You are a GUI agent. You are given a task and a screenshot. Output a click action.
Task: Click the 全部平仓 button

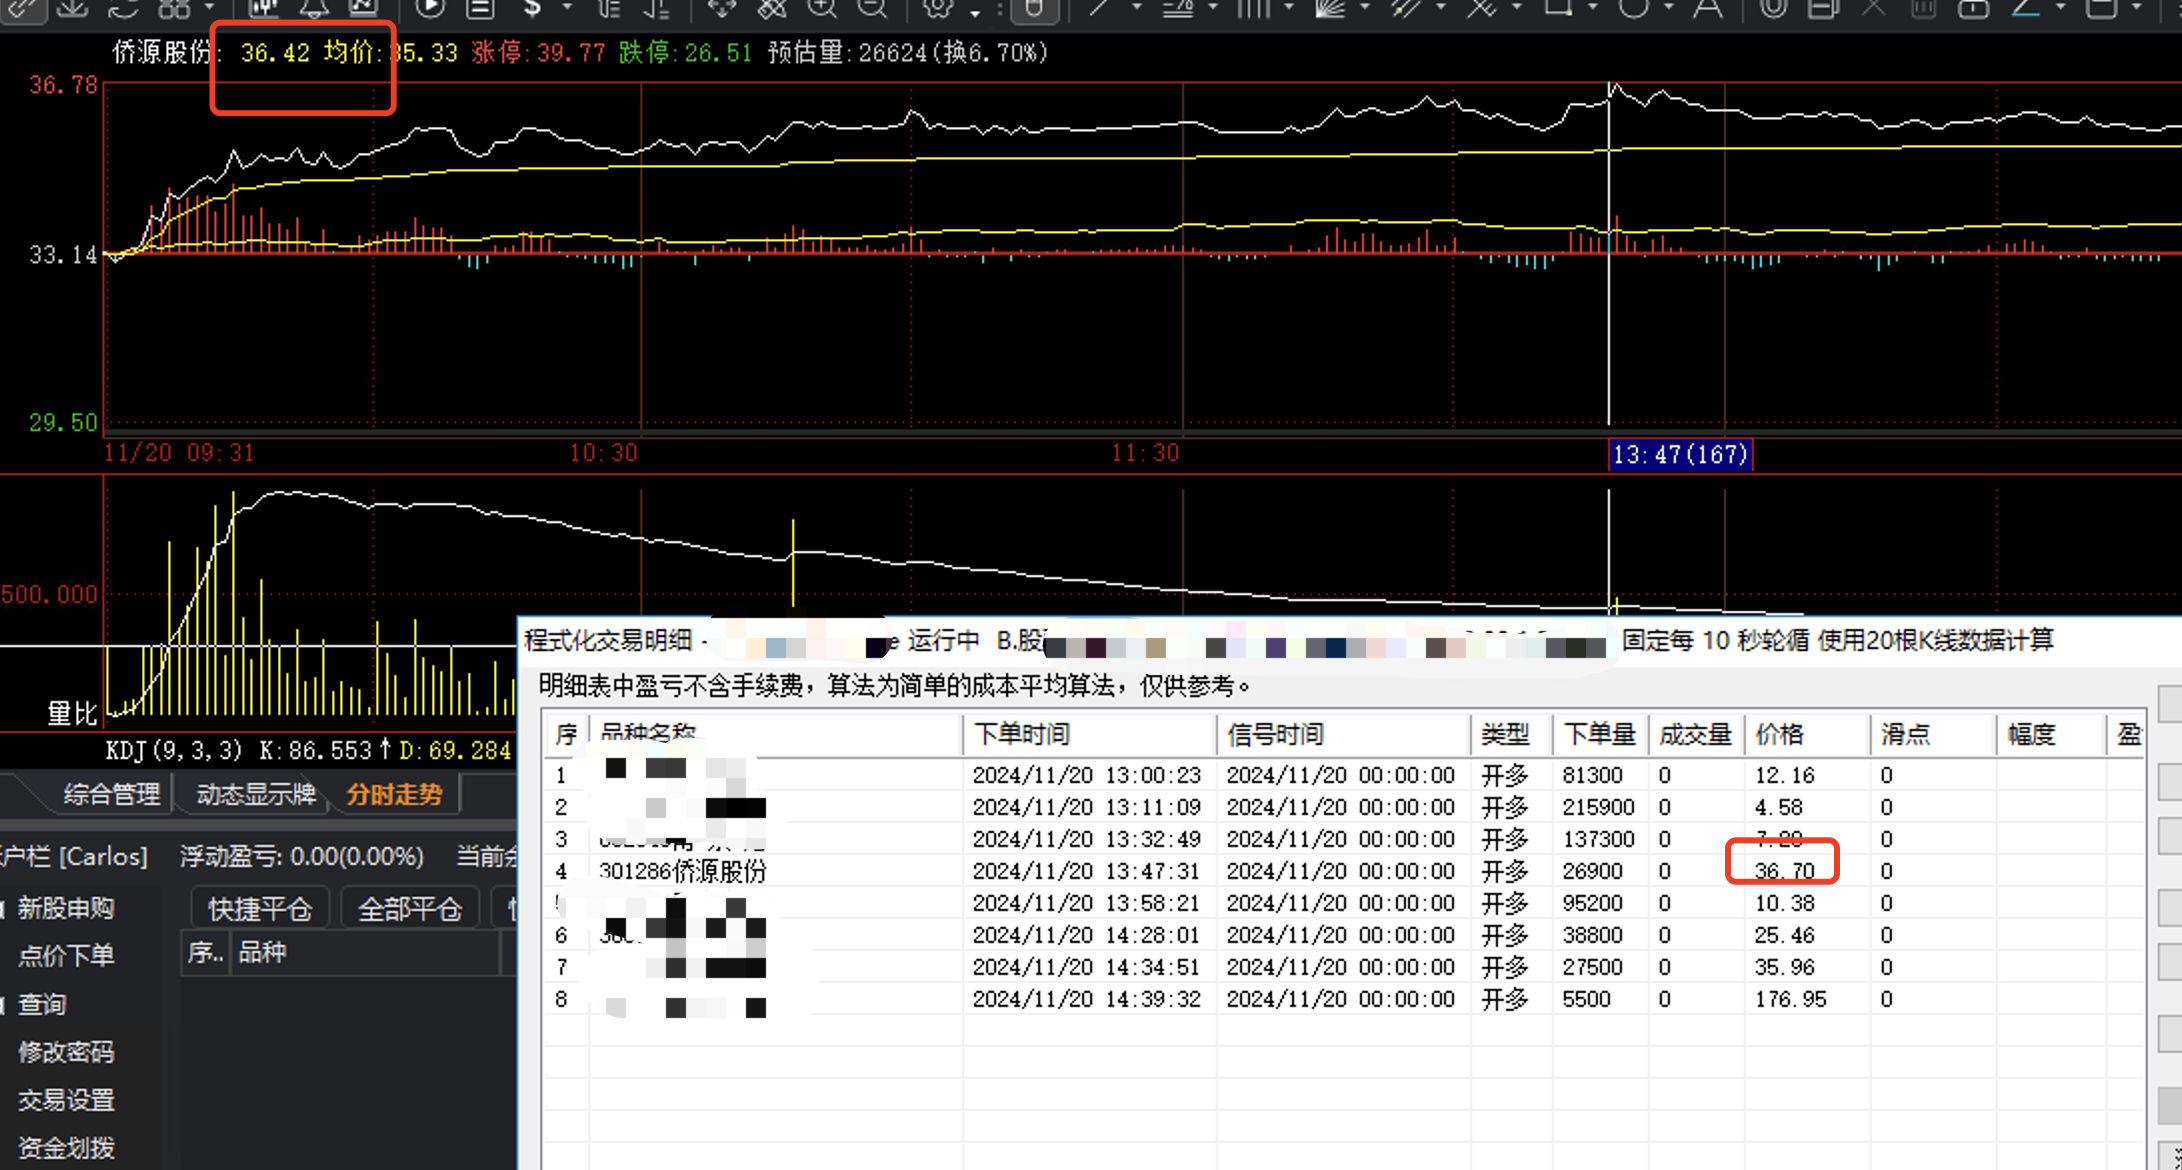(x=410, y=909)
